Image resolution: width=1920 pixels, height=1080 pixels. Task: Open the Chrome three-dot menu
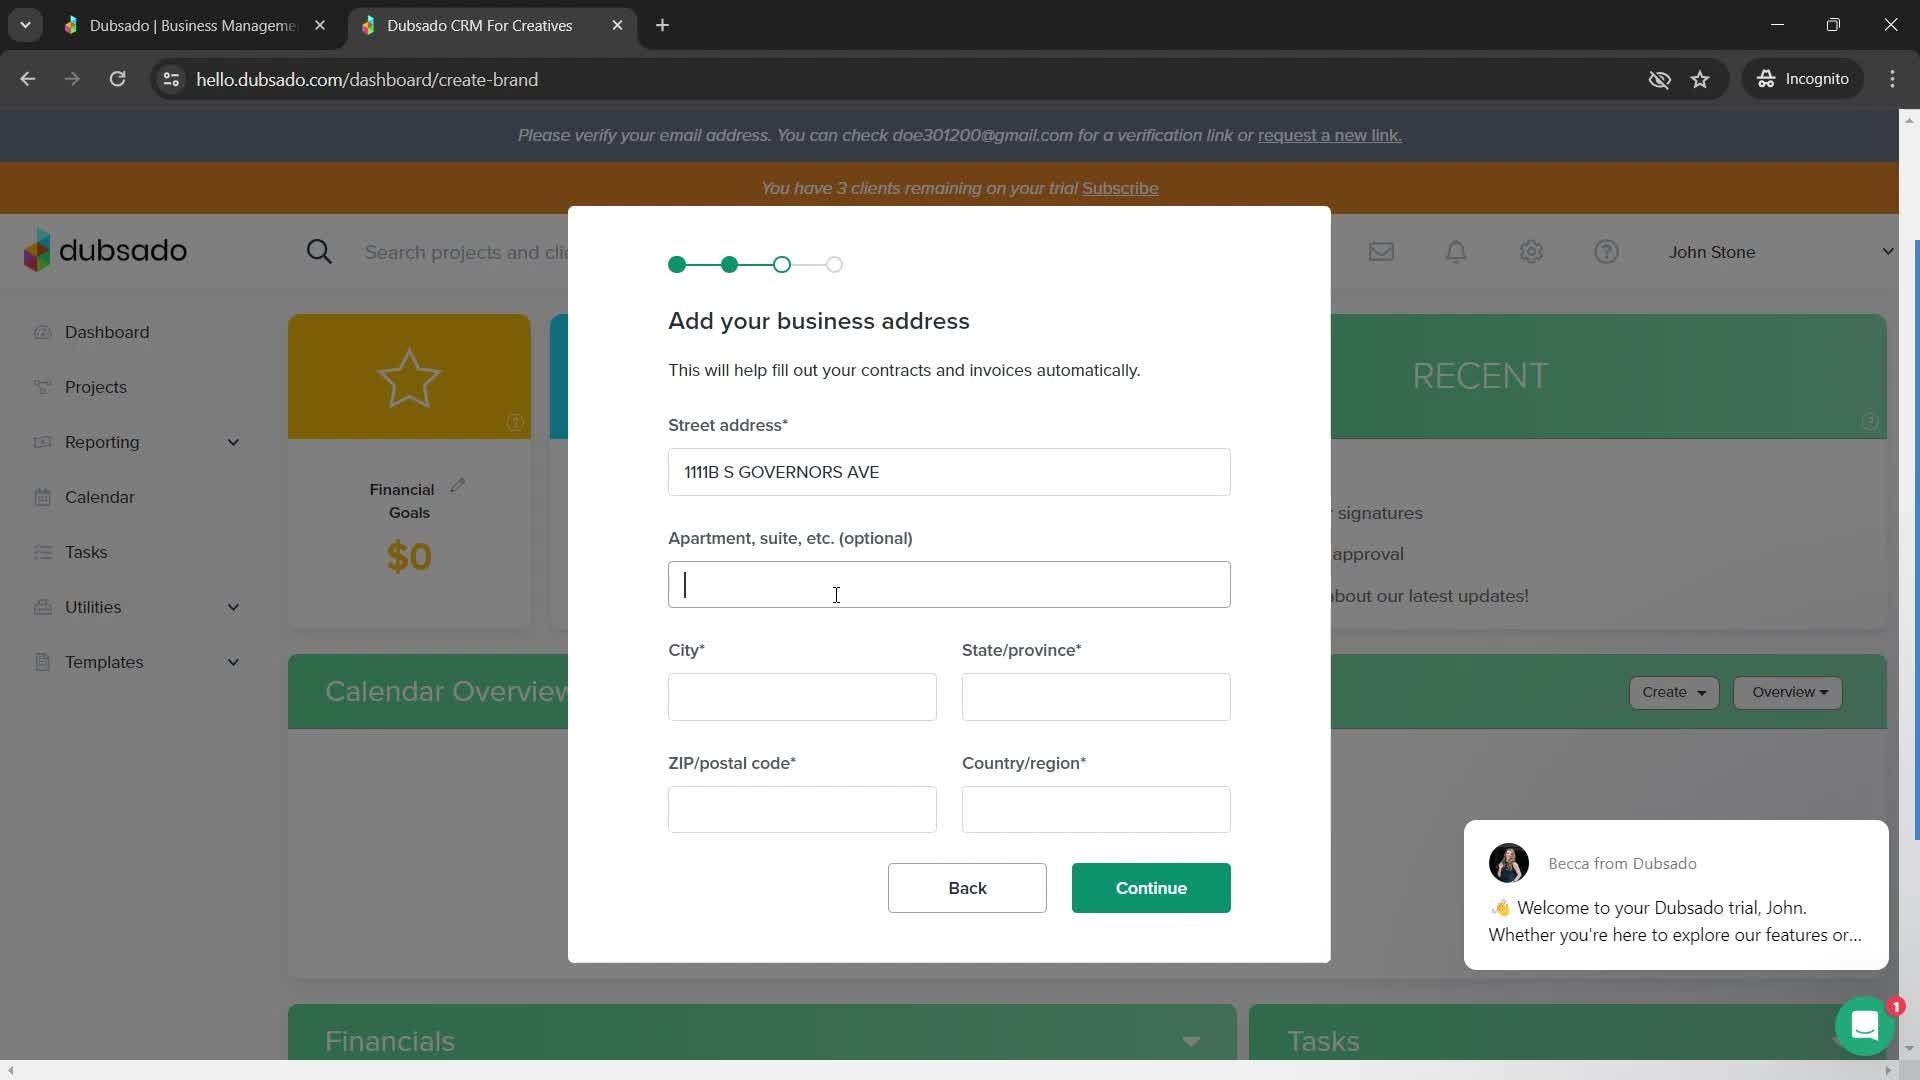click(1892, 79)
